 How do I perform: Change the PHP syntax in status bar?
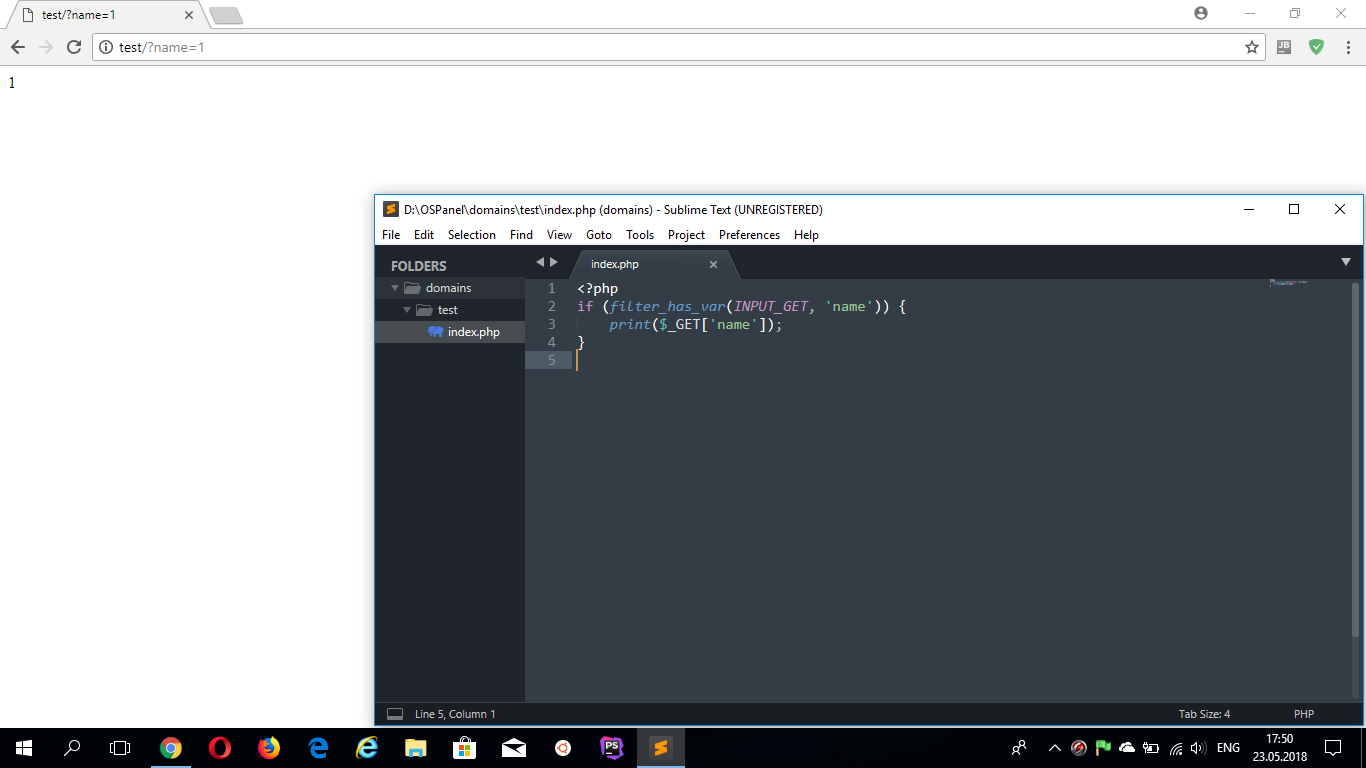1303,714
